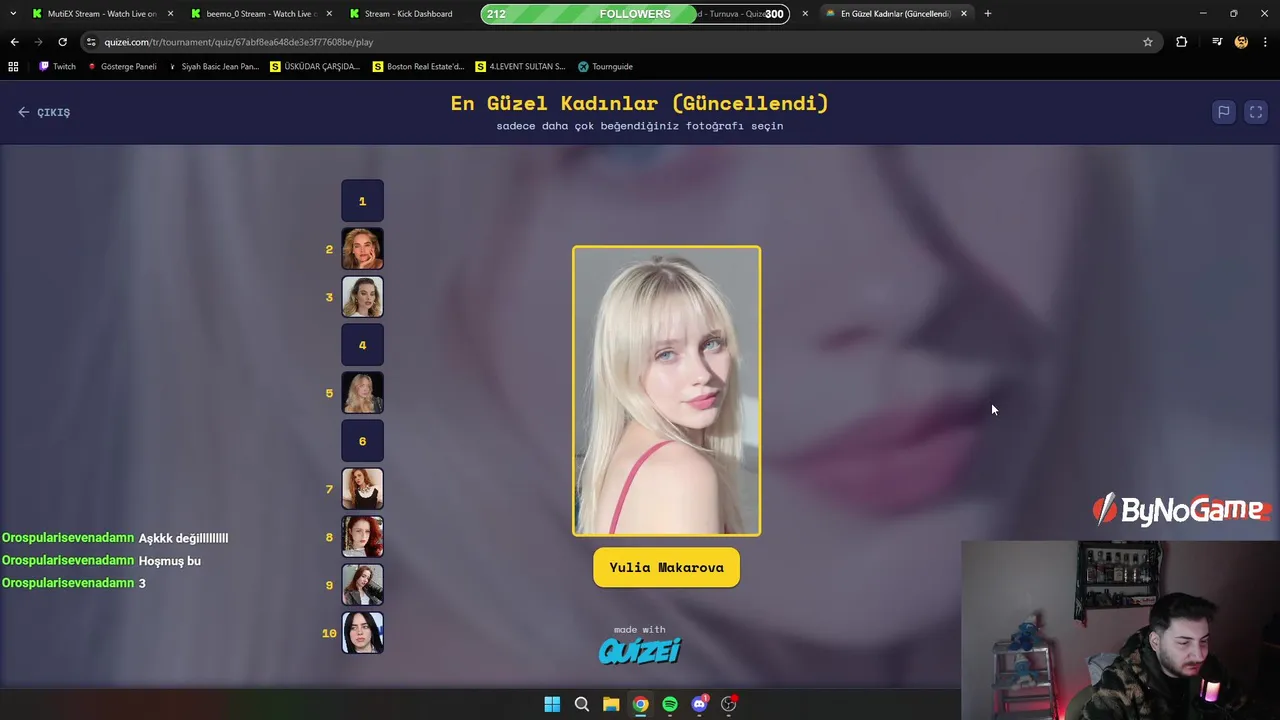Open the media control icon in toolbar
This screenshot has width=1280, height=720.
(x=1217, y=42)
